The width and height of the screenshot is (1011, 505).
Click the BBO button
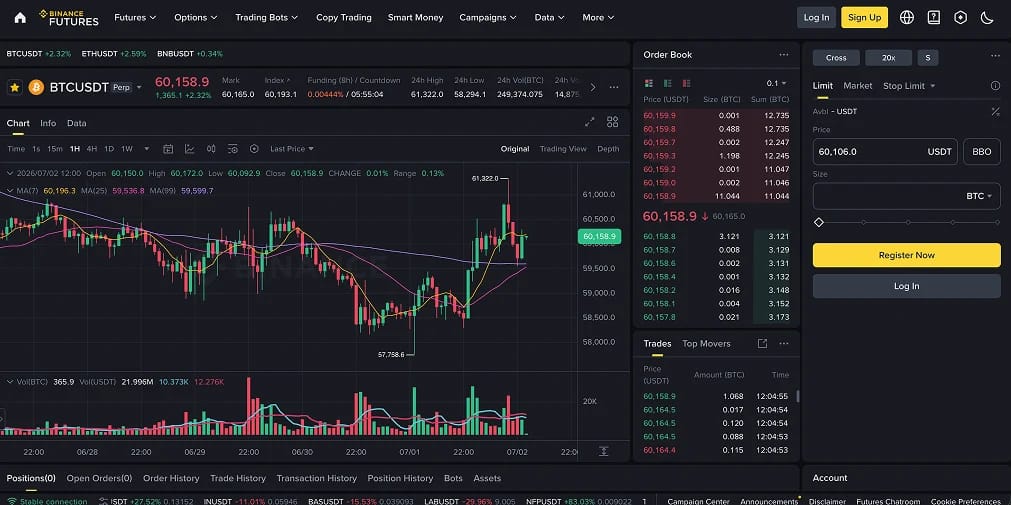tap(981, 152)
